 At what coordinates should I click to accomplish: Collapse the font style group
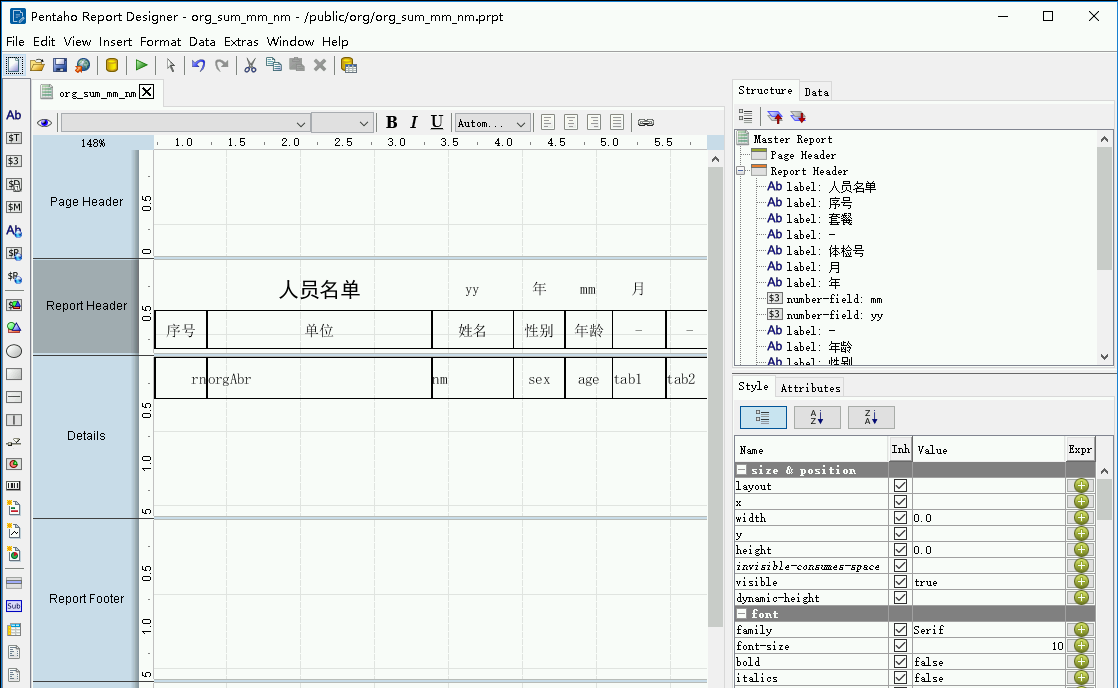click(742, 614)
